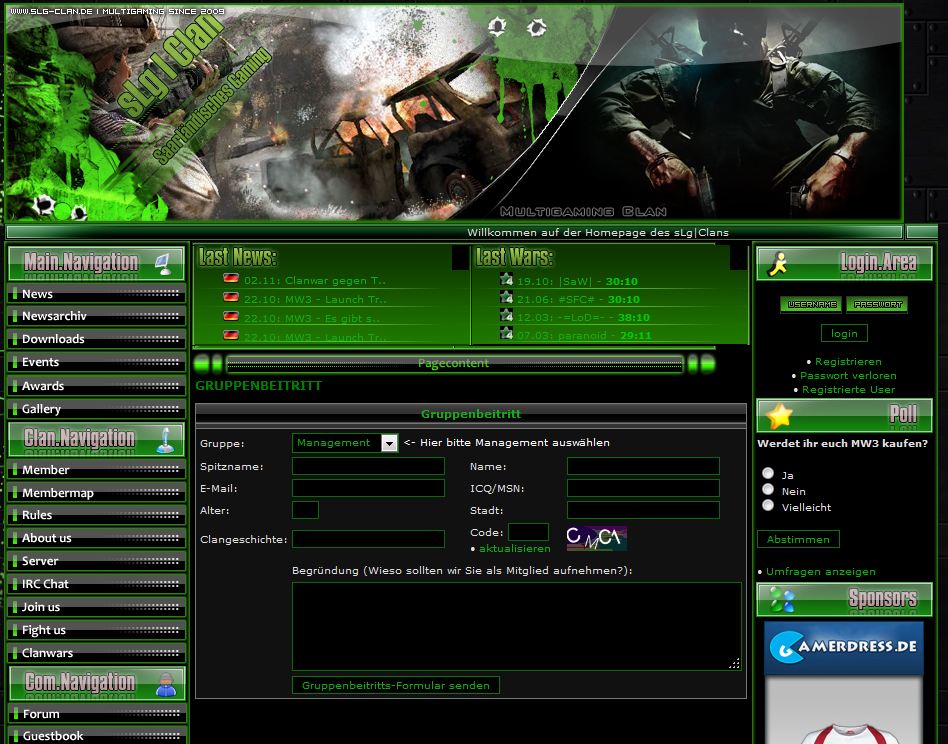Screen dimensions: 948x744
Task: Click the monitor icon in Main.Navigation header
Action: pyautogui.click(x=163, y=263)
